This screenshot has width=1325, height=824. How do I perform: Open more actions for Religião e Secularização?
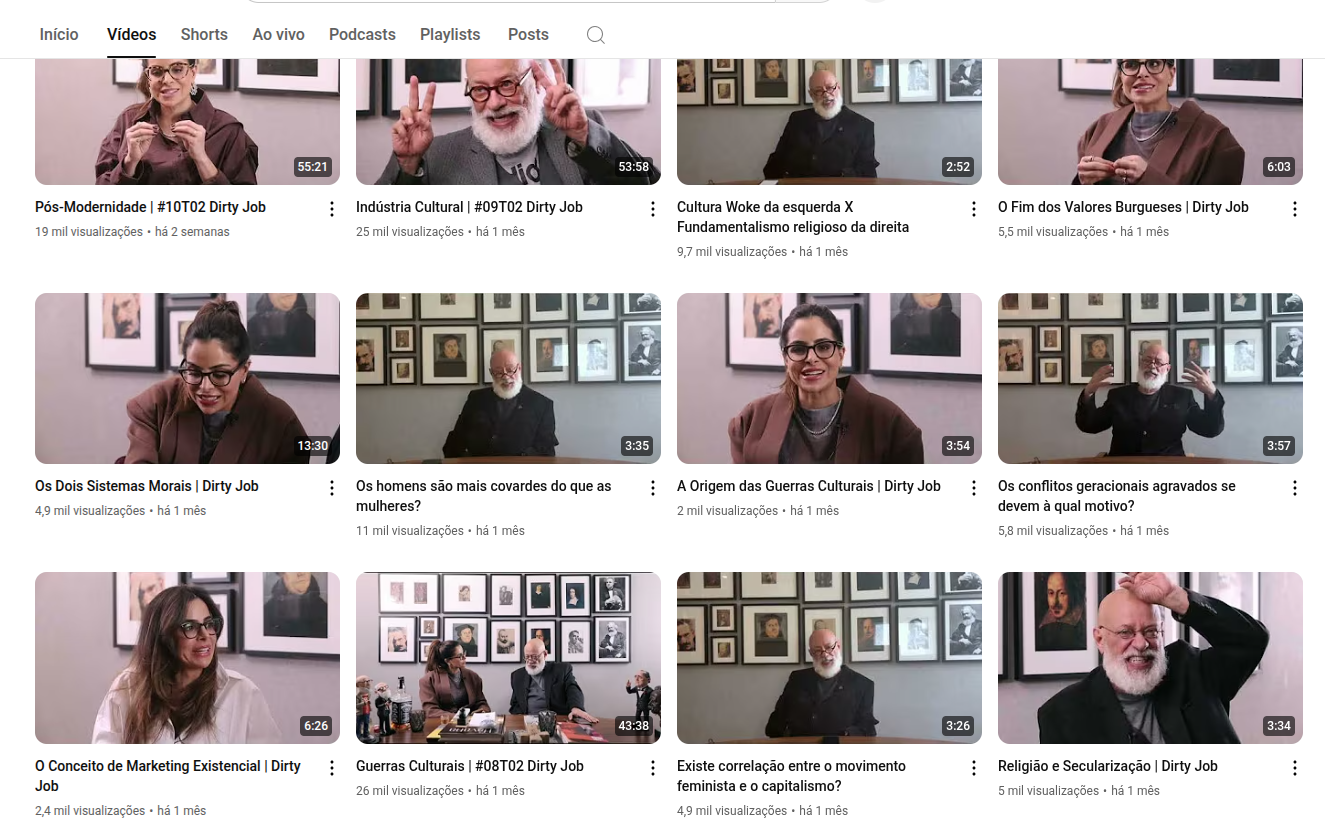tap(1295, 768)
